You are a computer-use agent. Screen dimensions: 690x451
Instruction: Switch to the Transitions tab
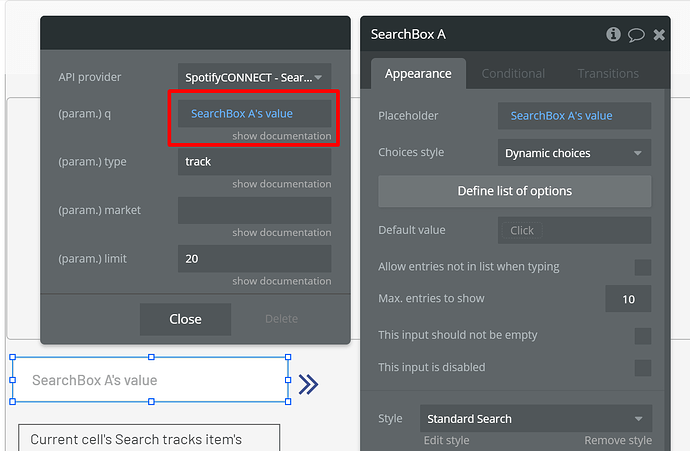(x=608, y=73)
